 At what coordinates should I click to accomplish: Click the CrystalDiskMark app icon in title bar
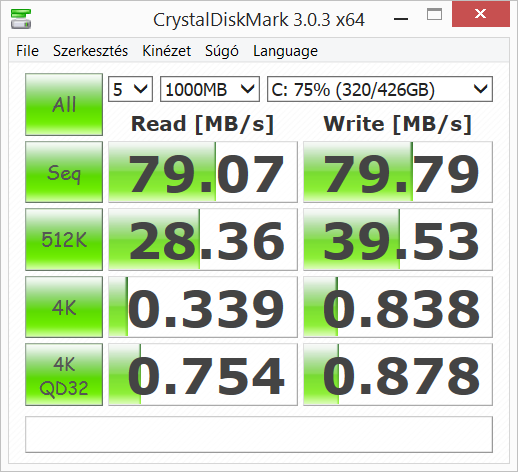coord(21,19)
